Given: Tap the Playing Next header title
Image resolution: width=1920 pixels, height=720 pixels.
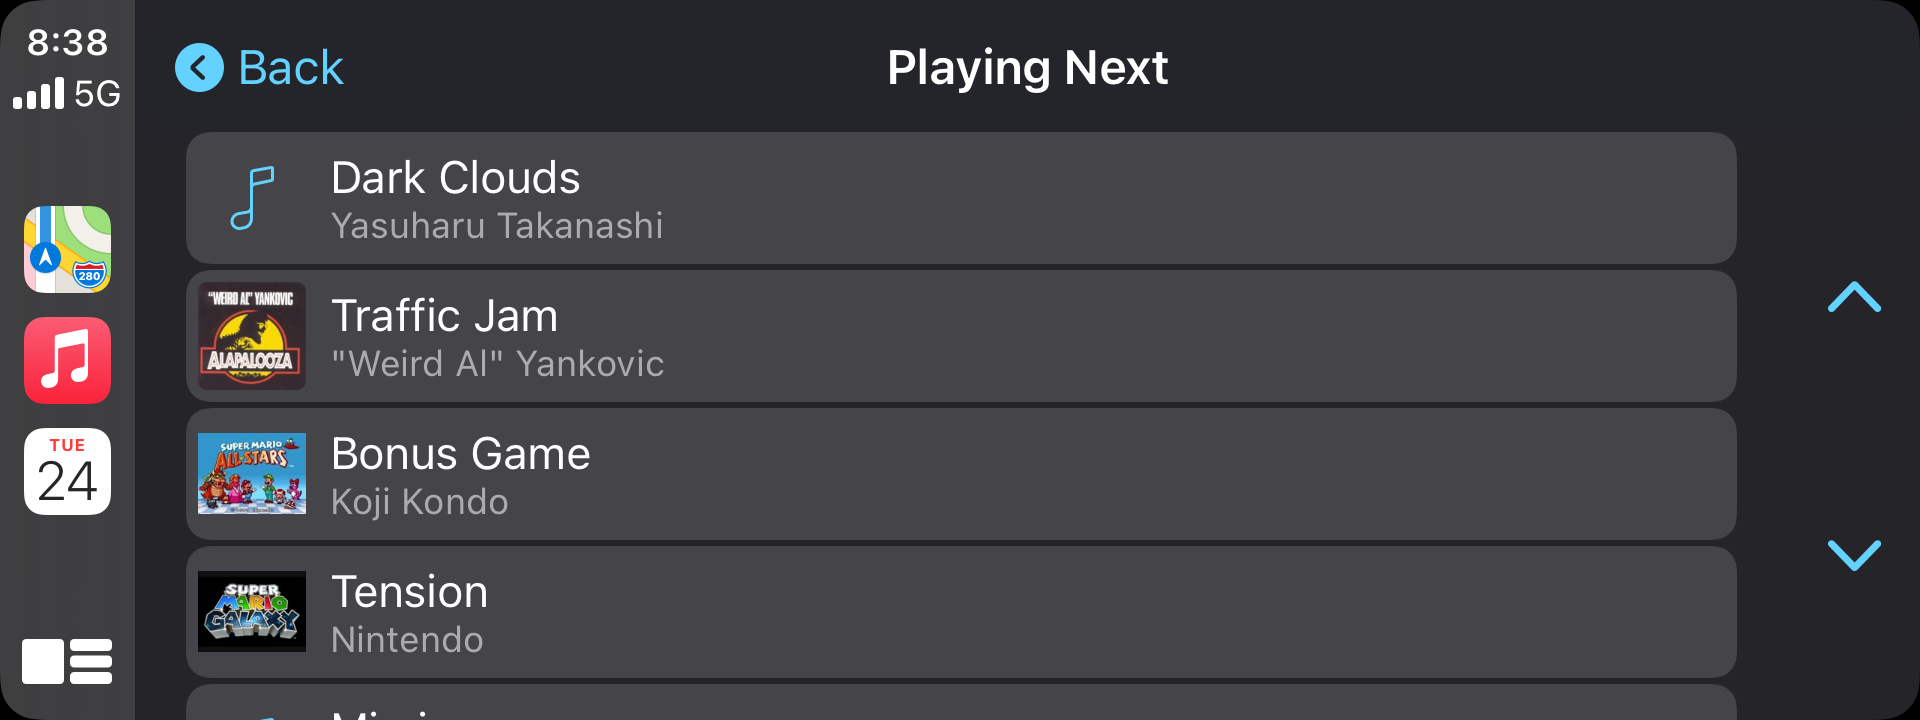Looking at the screenshot, I should click(x=1027, y=68).
